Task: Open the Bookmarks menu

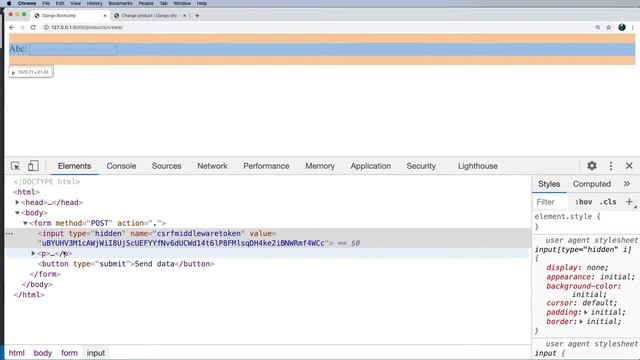Action: pos(120,3)
